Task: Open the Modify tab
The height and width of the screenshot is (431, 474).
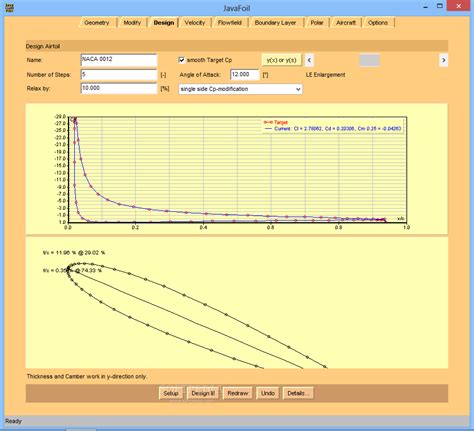Action: (132, 23)
